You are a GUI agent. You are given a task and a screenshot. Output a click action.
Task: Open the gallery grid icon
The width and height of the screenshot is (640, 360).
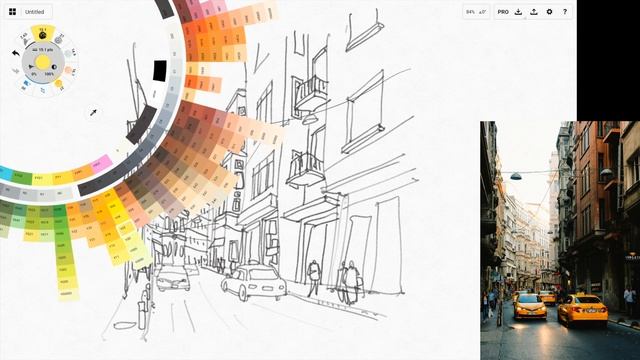pos(12,12)
